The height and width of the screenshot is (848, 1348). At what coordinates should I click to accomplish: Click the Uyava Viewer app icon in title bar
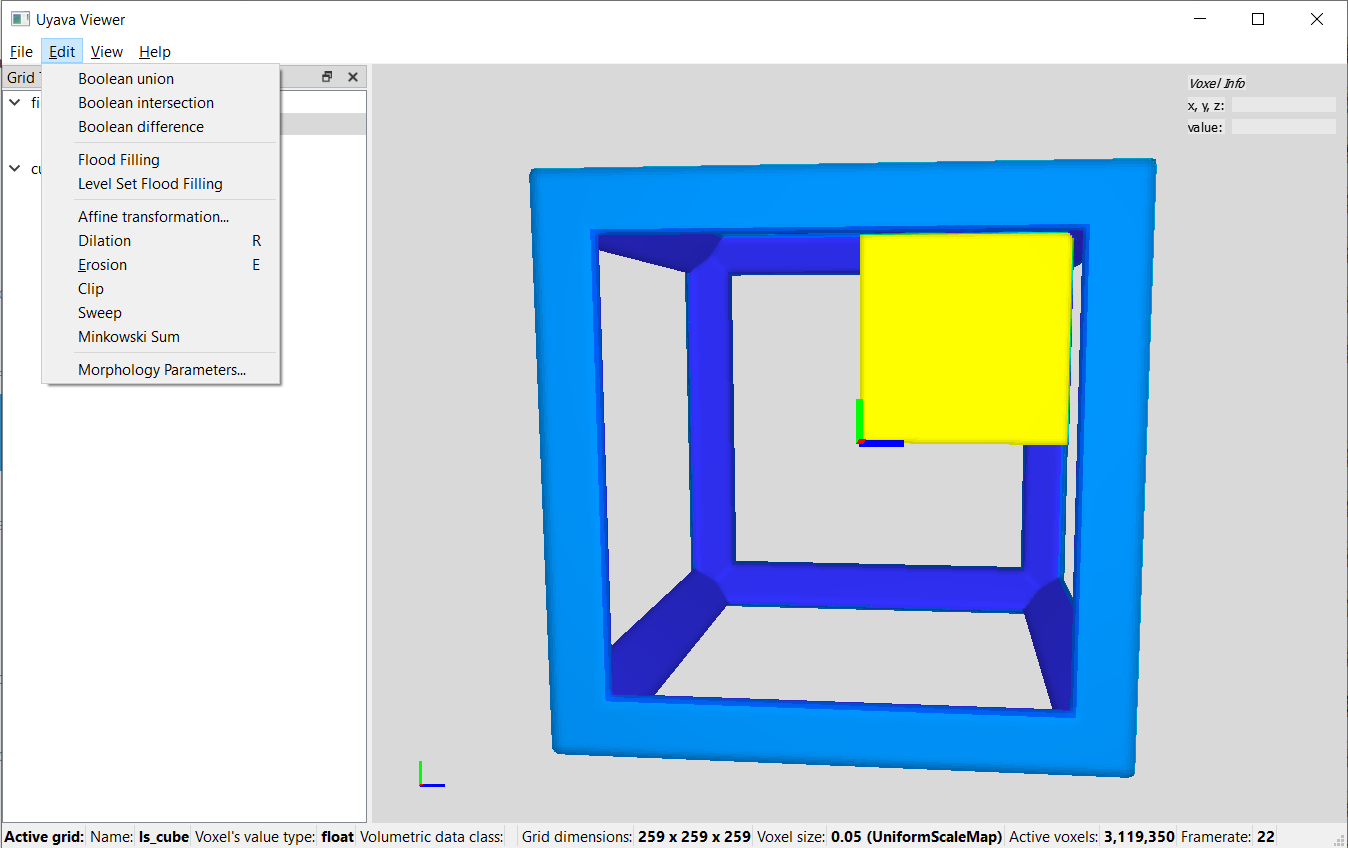(20, 19)
